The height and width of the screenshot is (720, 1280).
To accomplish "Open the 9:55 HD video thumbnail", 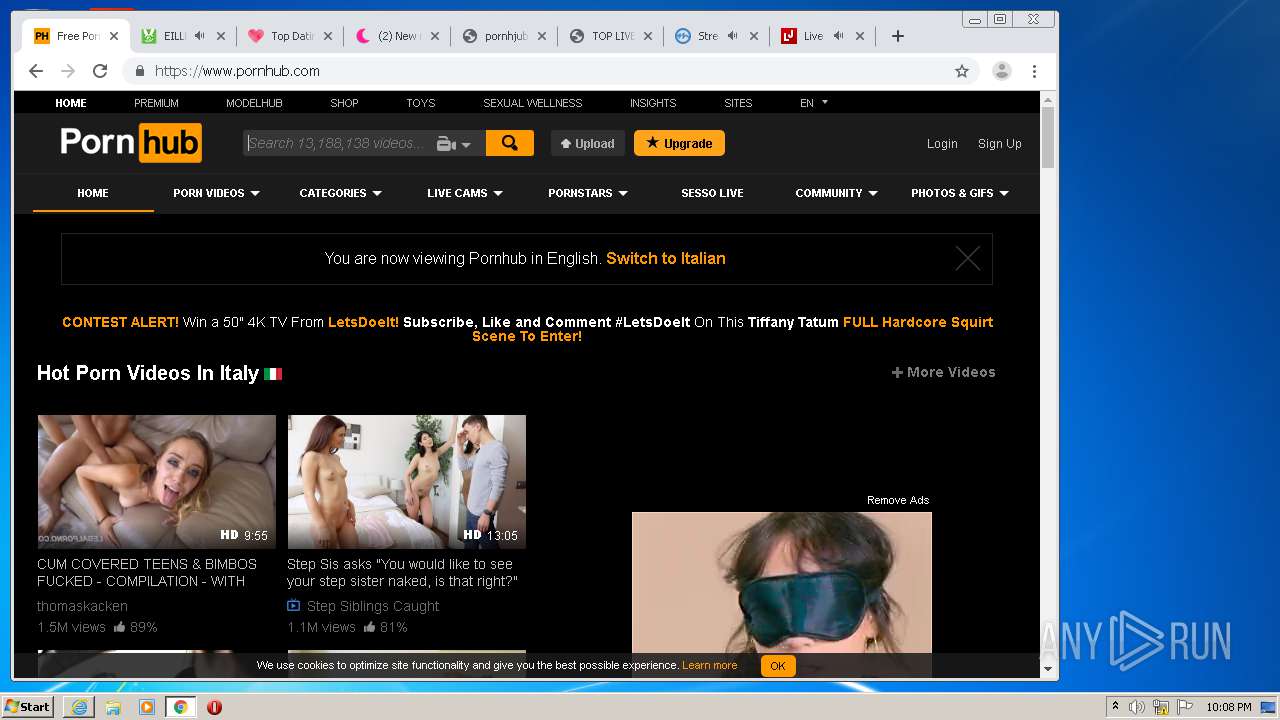I will click(157, 482).
